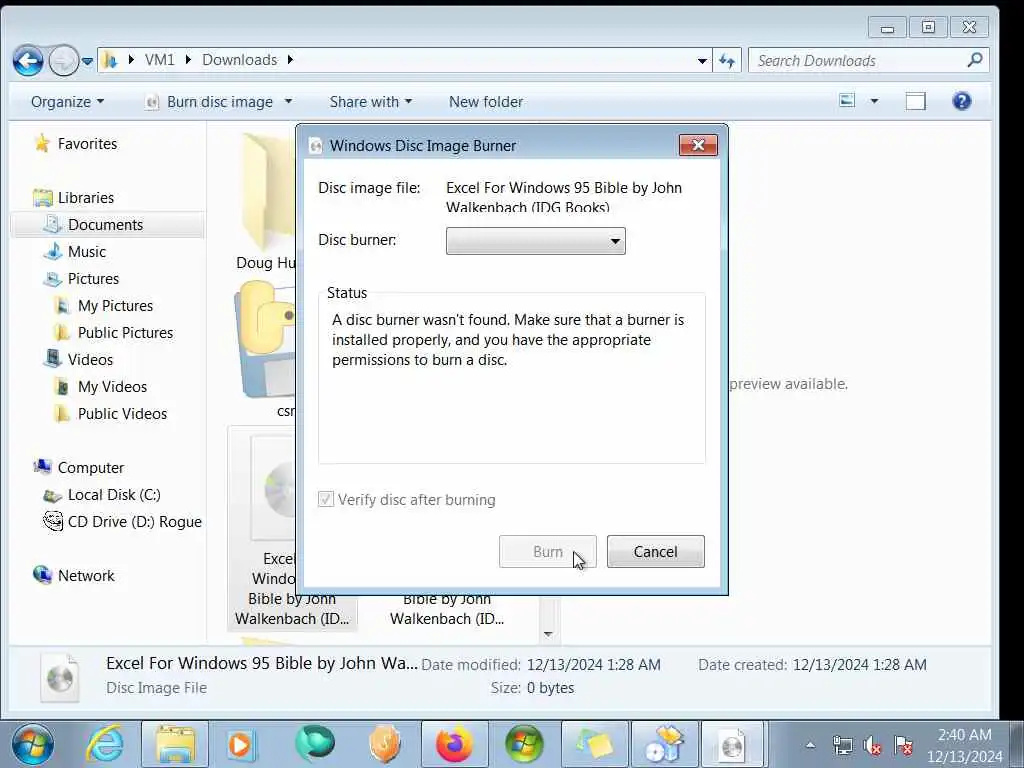Select Favorites in the navigation pane

tap(76, 144)
